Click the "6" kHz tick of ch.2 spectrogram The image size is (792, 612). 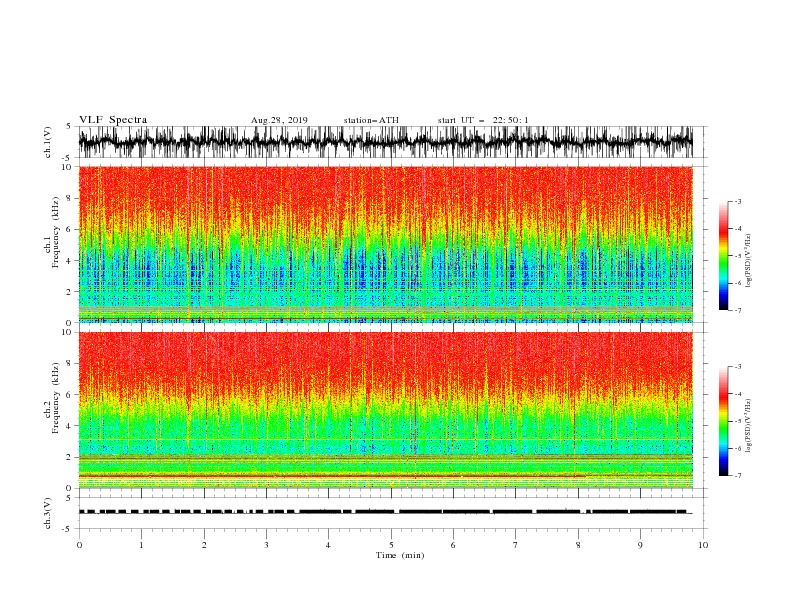(x=70, y=395)
